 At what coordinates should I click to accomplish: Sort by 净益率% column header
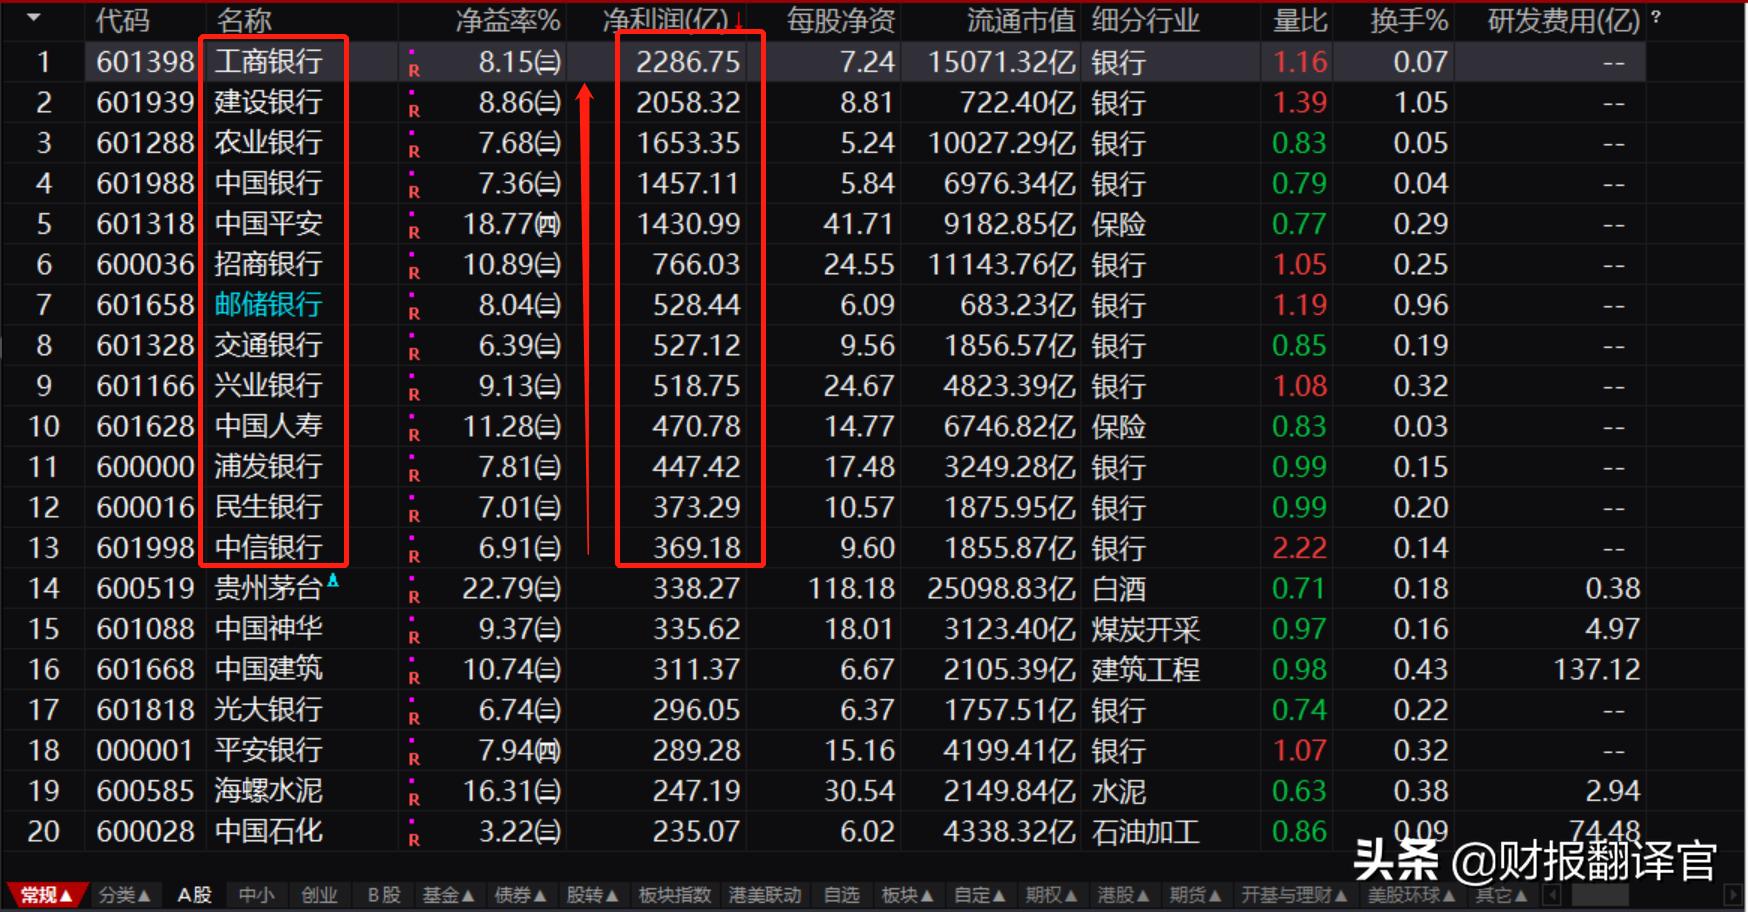click(507, 20)
